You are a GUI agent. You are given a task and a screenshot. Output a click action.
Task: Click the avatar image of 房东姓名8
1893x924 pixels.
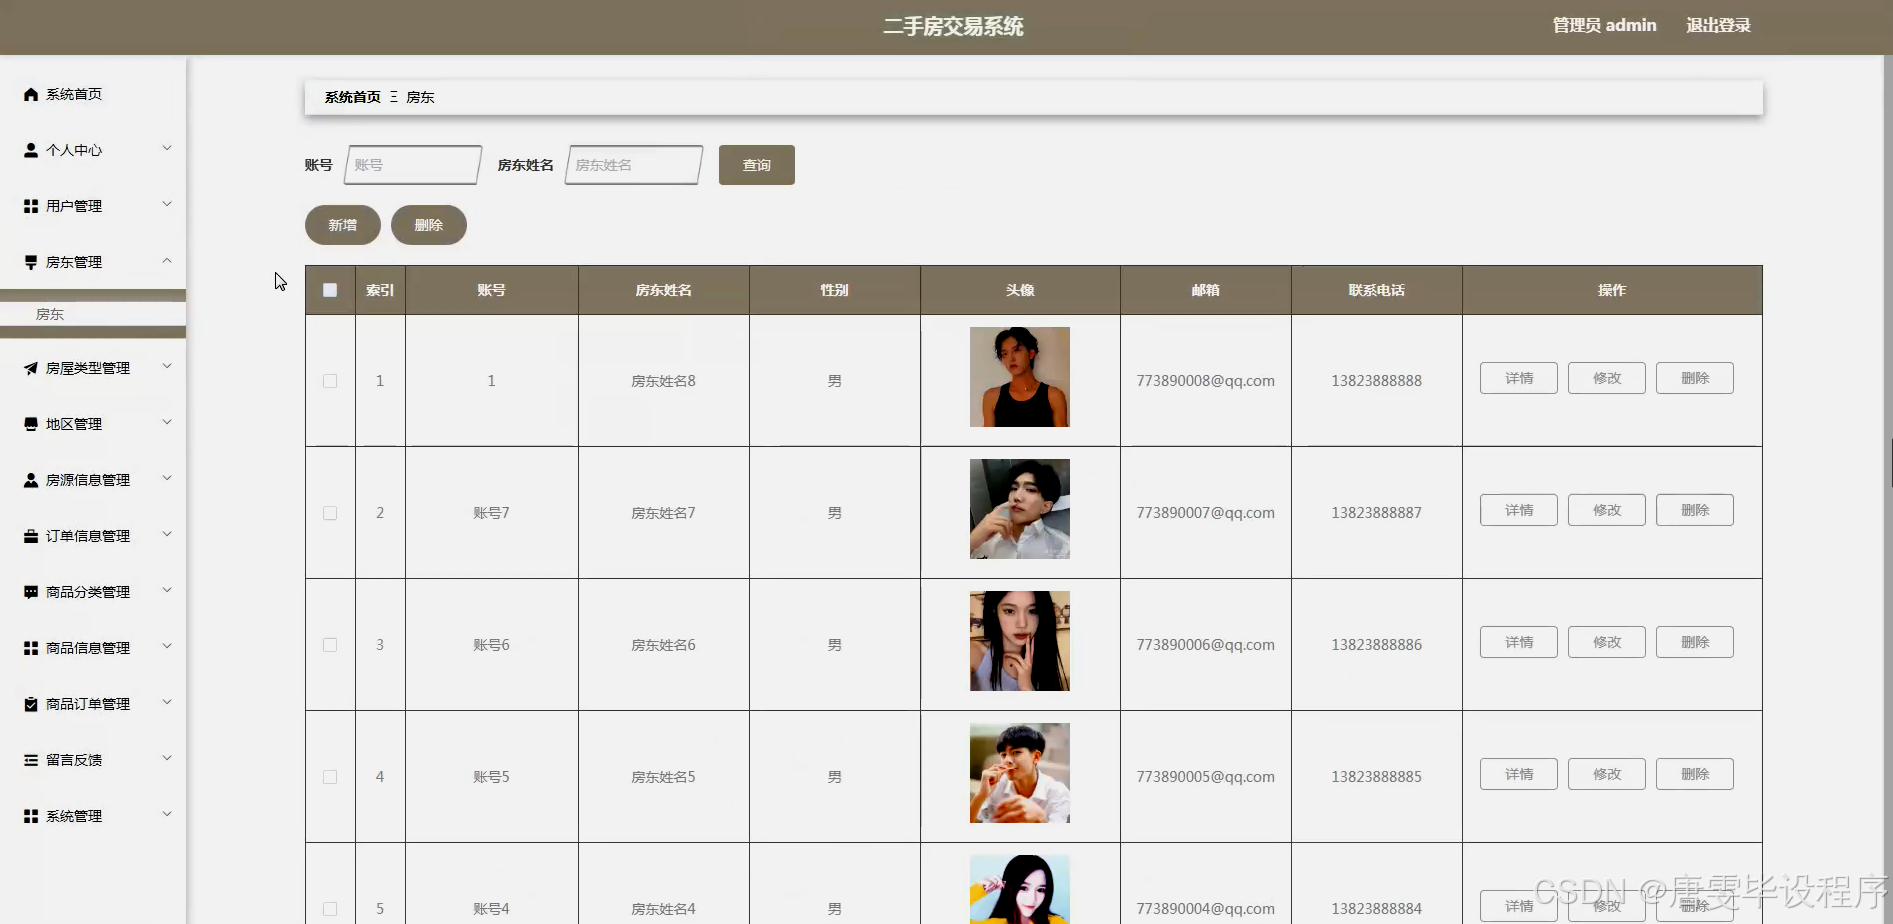pyautogui.click(x=1020, y=377)
